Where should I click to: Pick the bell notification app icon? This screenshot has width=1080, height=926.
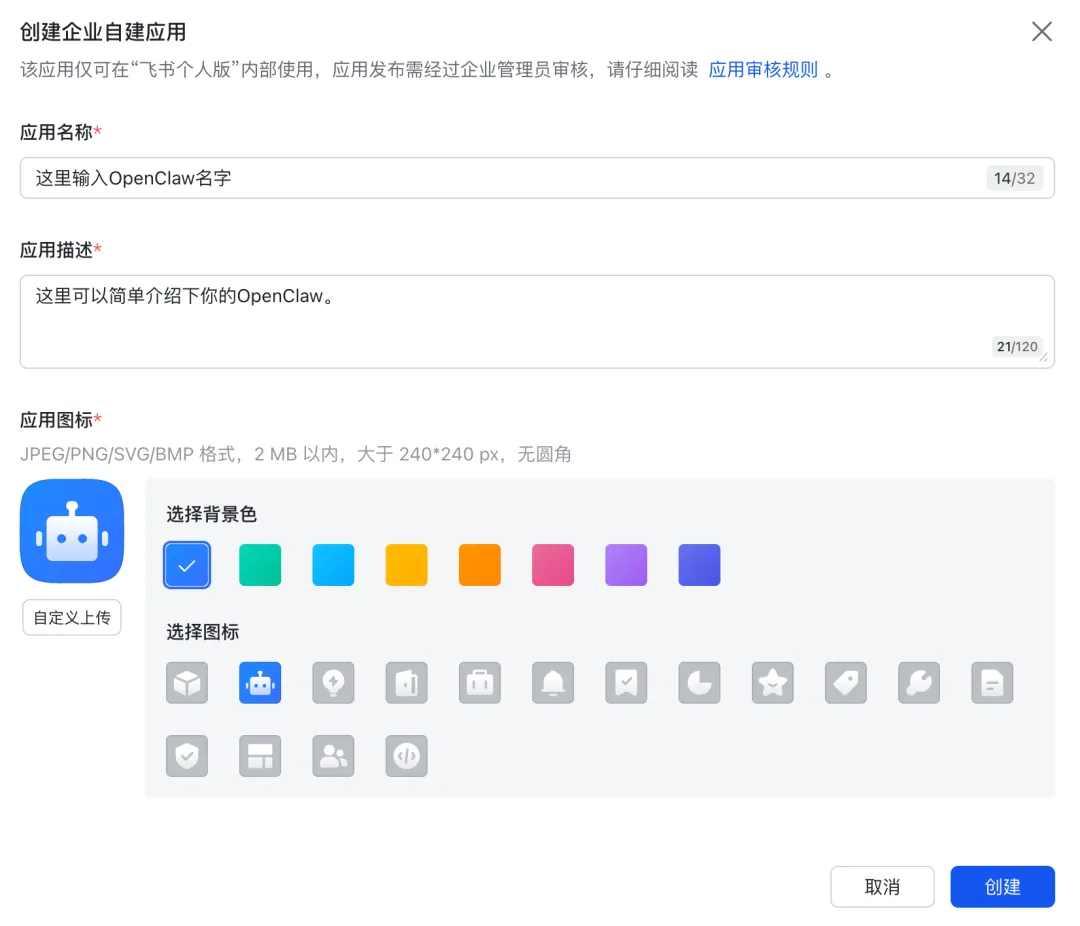click(x=553, y=683)
